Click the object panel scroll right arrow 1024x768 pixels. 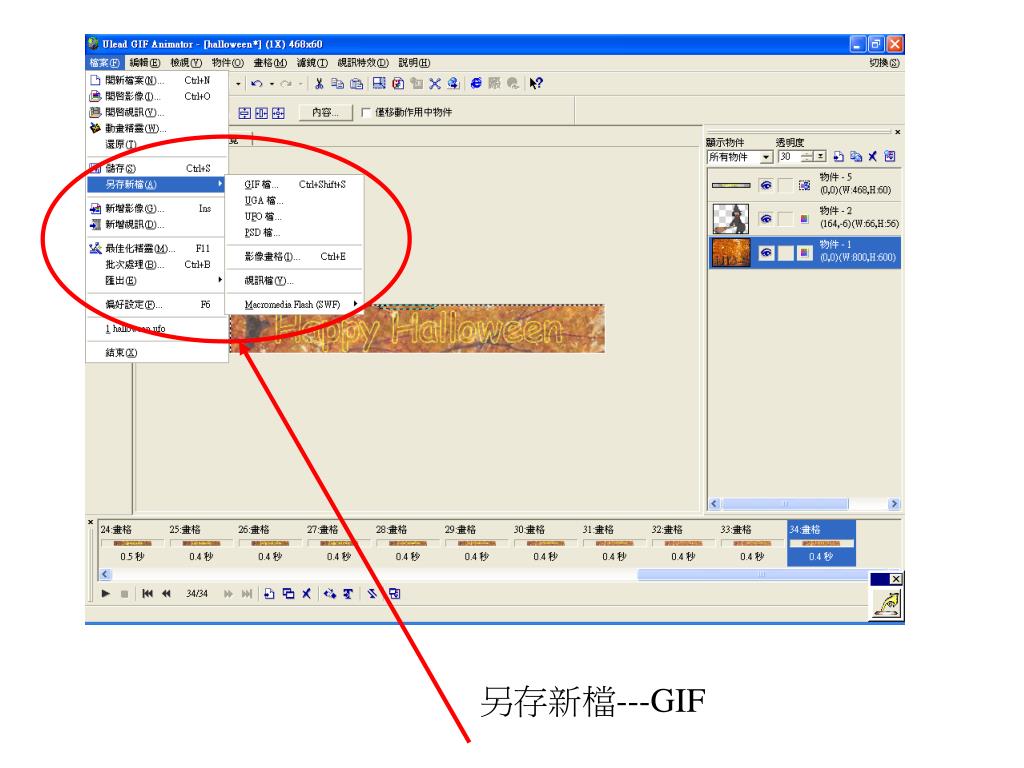[894, 504]
